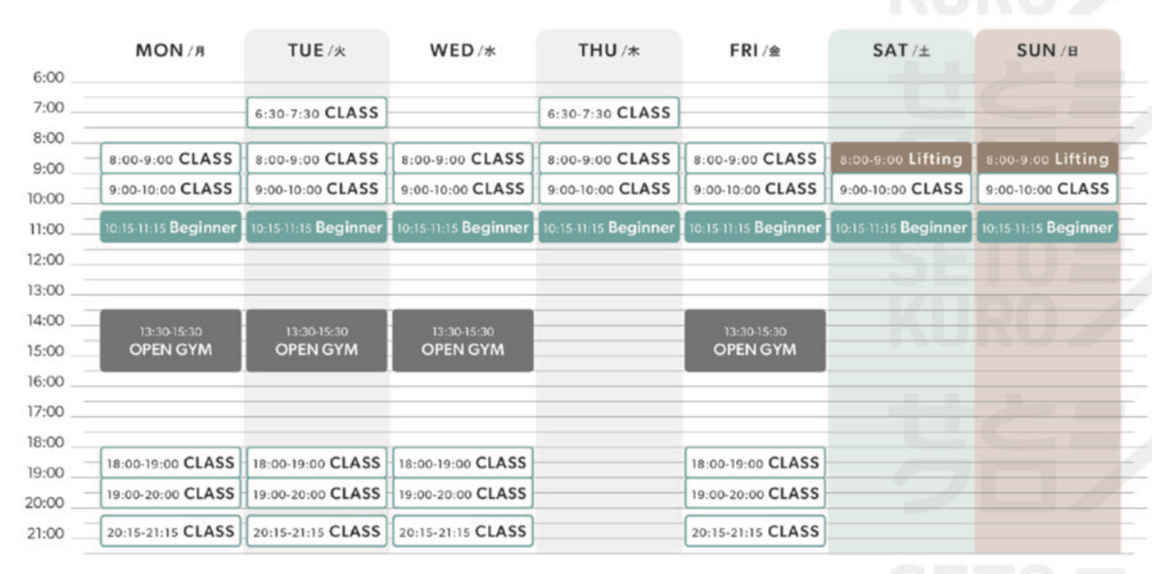The width and height of the screenshot is (1152, 574).
Task: Click Tuesday's 19:00-20:00 CLASS block
Action: (316, 493)
